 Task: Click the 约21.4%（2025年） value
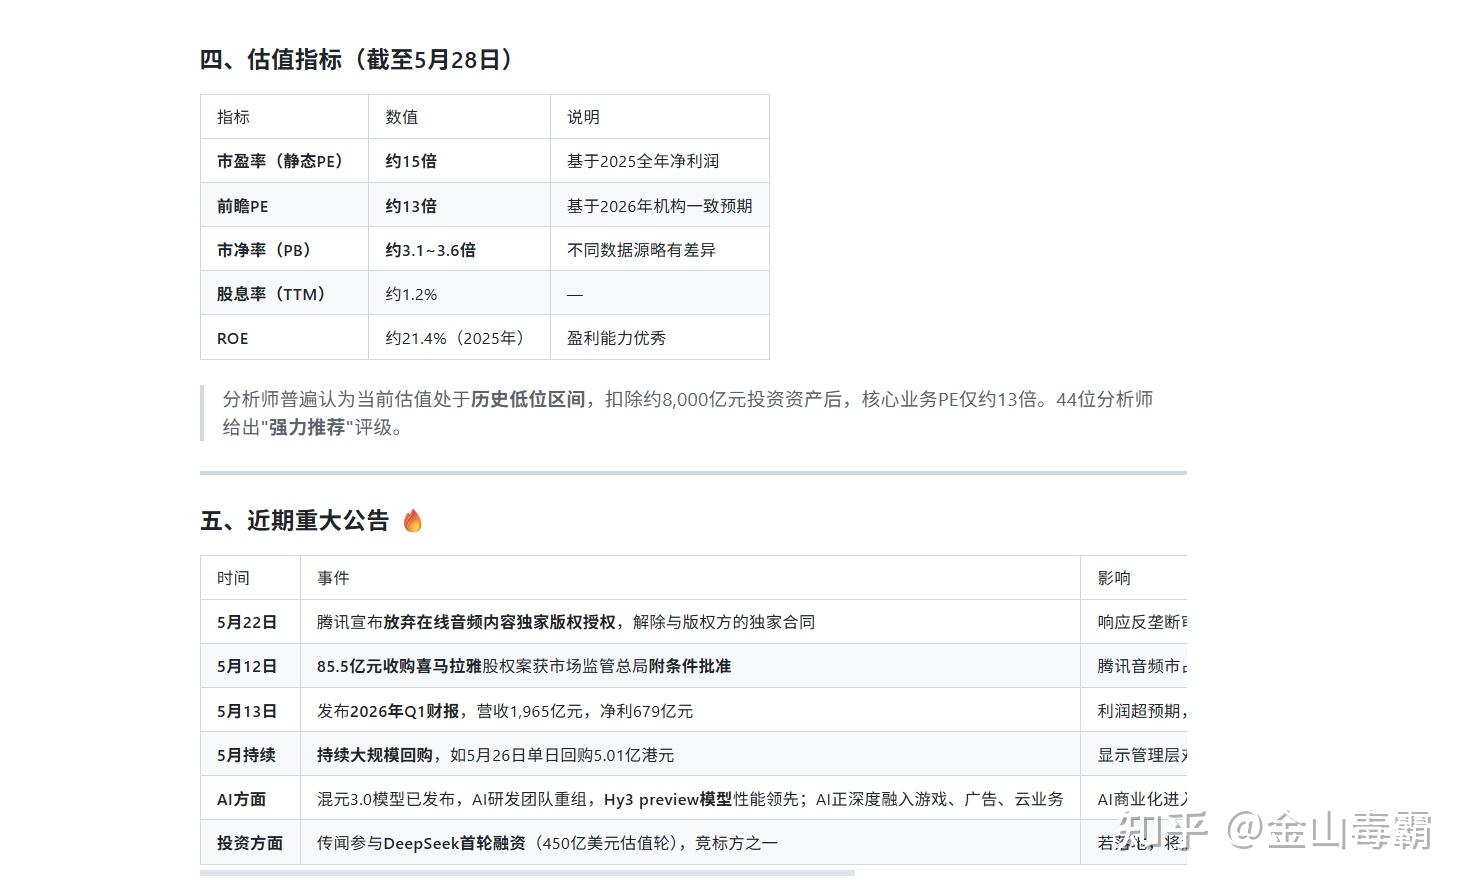460,338
